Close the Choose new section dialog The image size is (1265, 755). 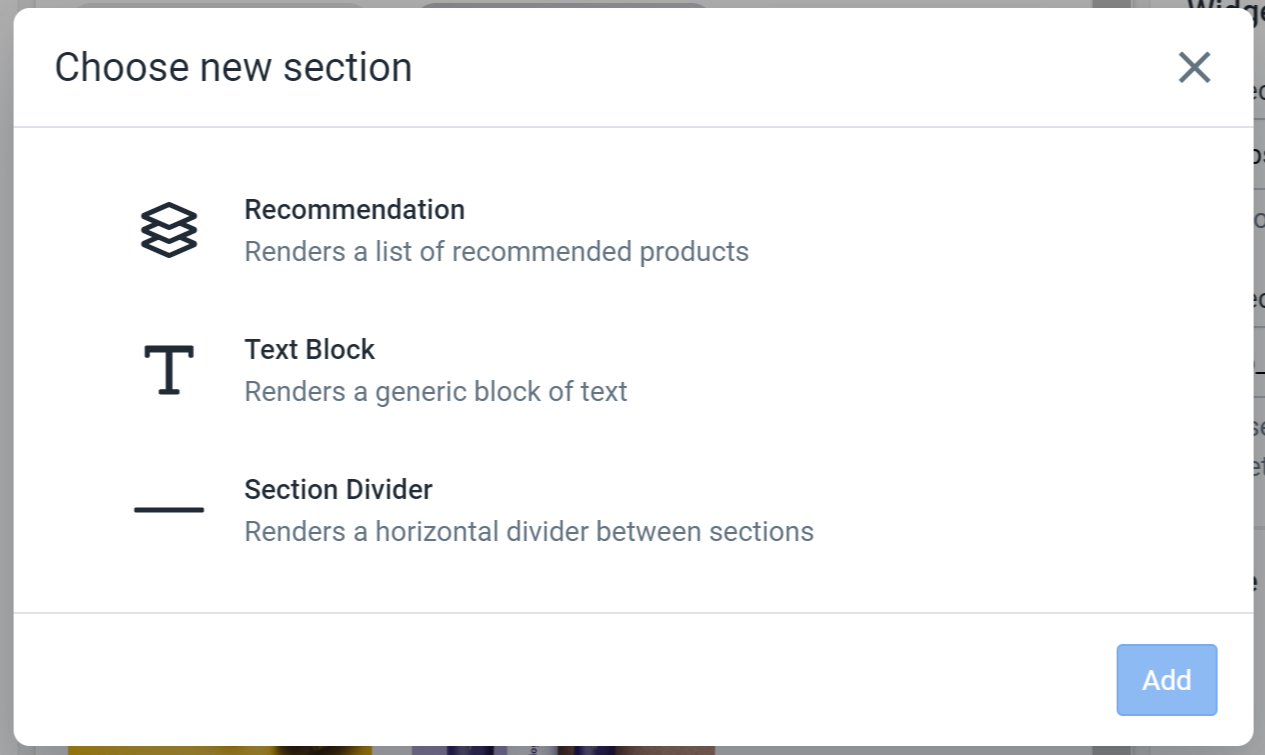1194,68
